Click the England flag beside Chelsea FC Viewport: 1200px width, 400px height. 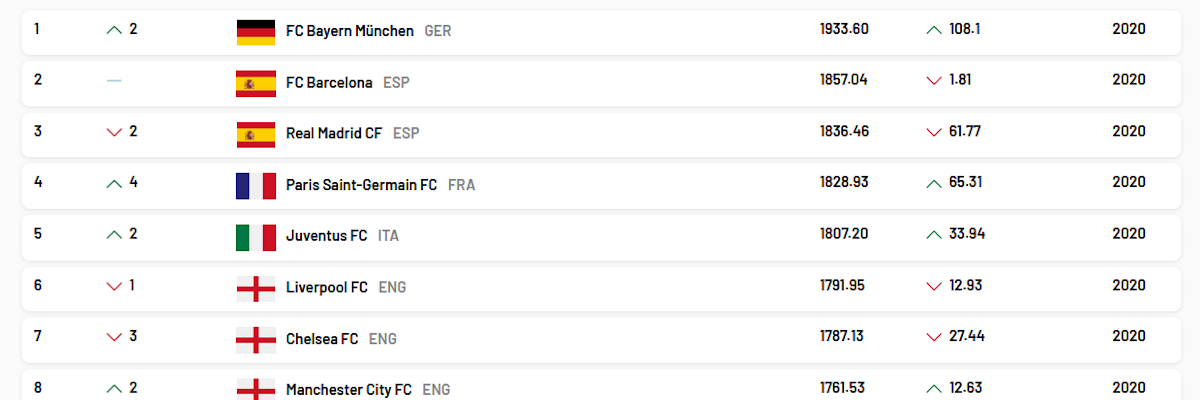pyautogui.click(x=256, y=340)
